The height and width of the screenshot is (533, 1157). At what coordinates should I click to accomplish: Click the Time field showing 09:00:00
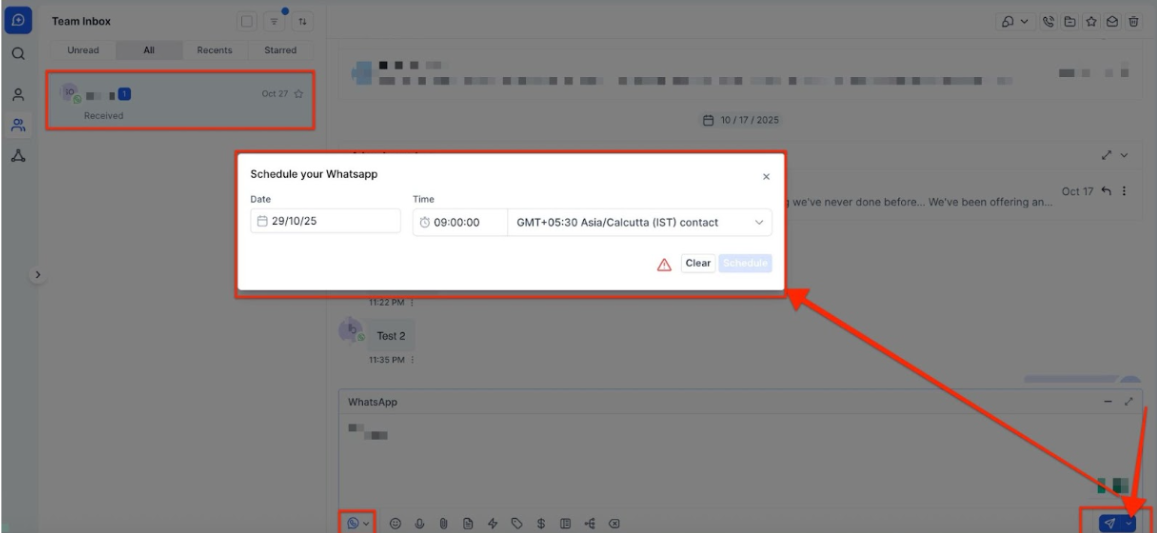pos(460,222)
